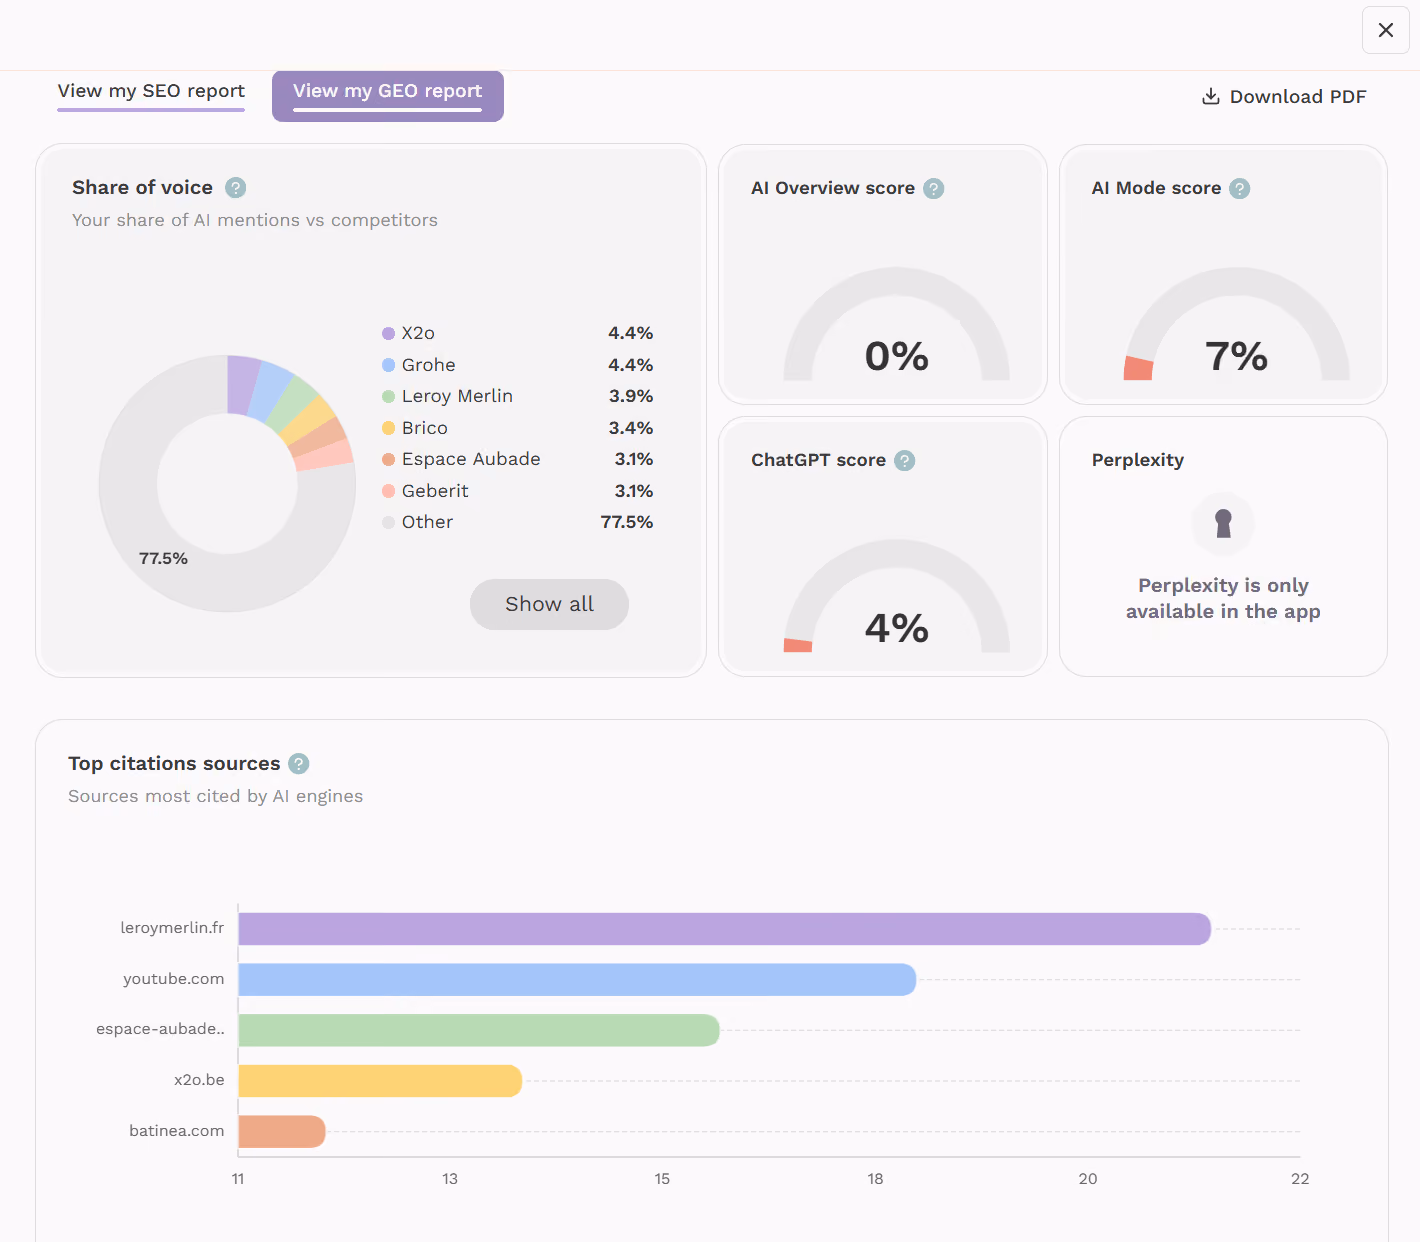Viewport: 1420px width, 1242px height.
Task: Click the Espace Aubade legend label
Action: click(x=471, y=459)
